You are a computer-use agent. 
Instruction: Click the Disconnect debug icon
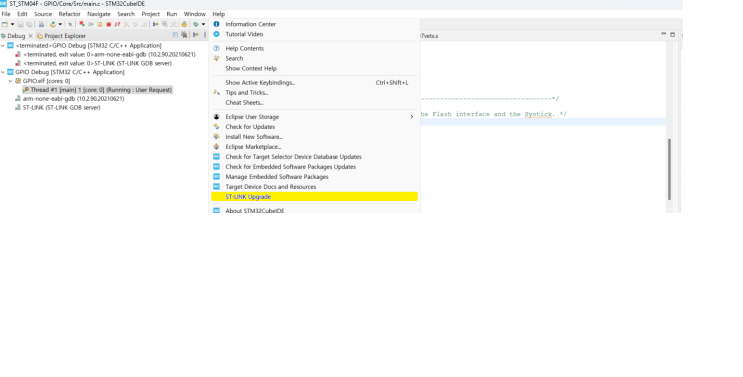pyautogui.click(x=117, y=24)
